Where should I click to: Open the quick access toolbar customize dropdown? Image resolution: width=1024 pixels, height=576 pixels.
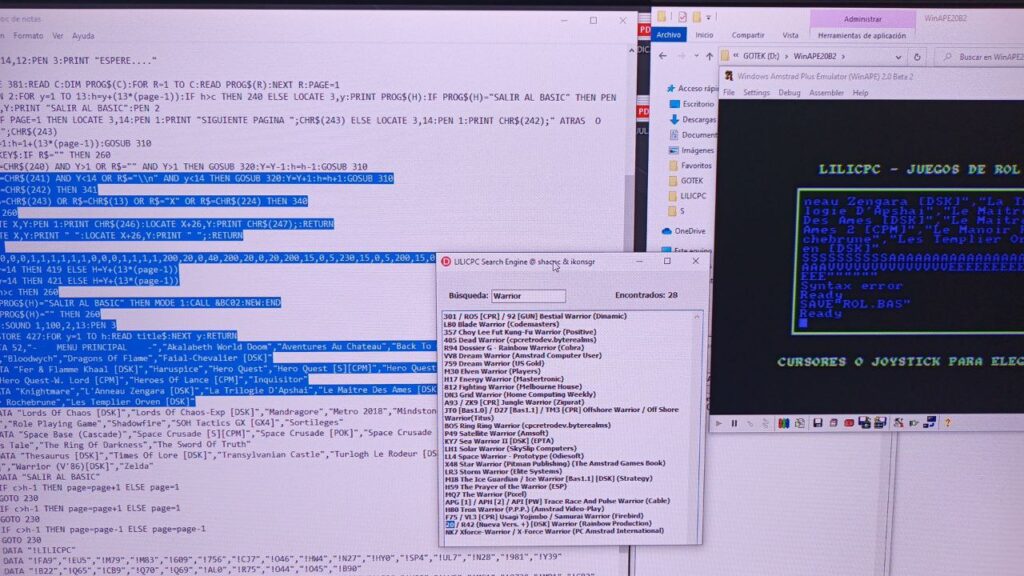click(709, 18)
